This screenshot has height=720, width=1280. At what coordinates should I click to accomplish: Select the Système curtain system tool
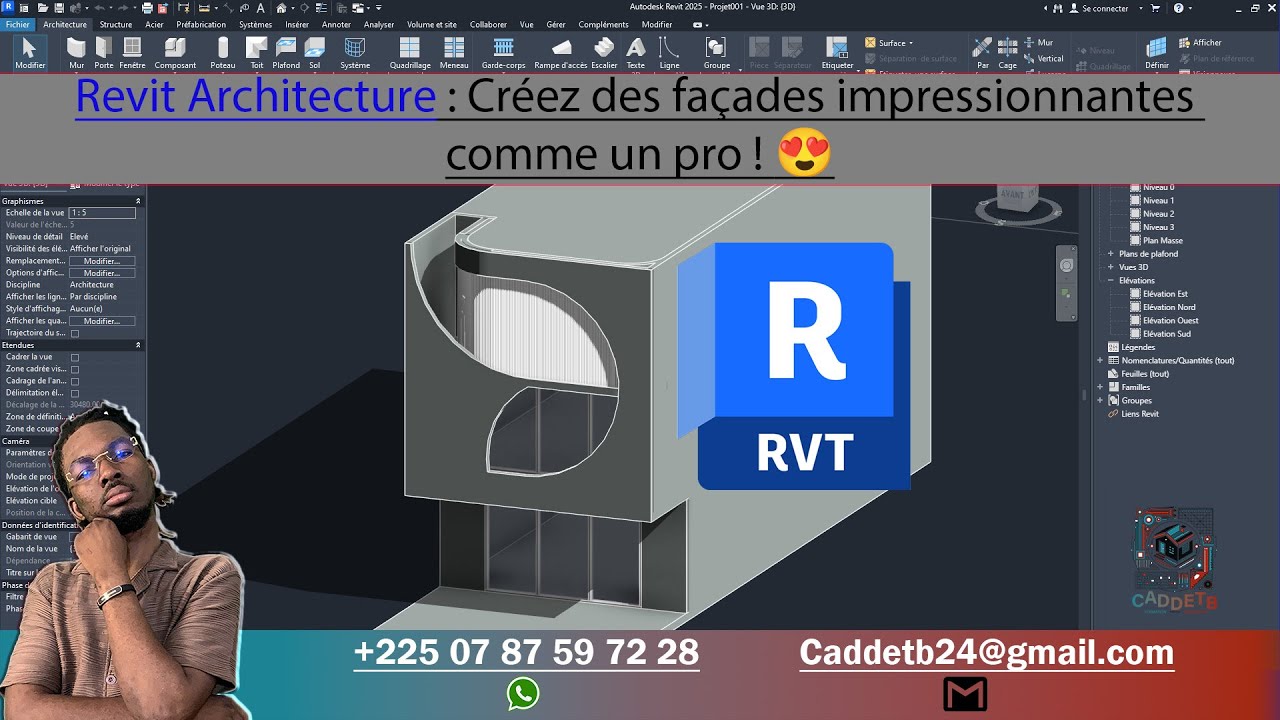tap(355, 52)
